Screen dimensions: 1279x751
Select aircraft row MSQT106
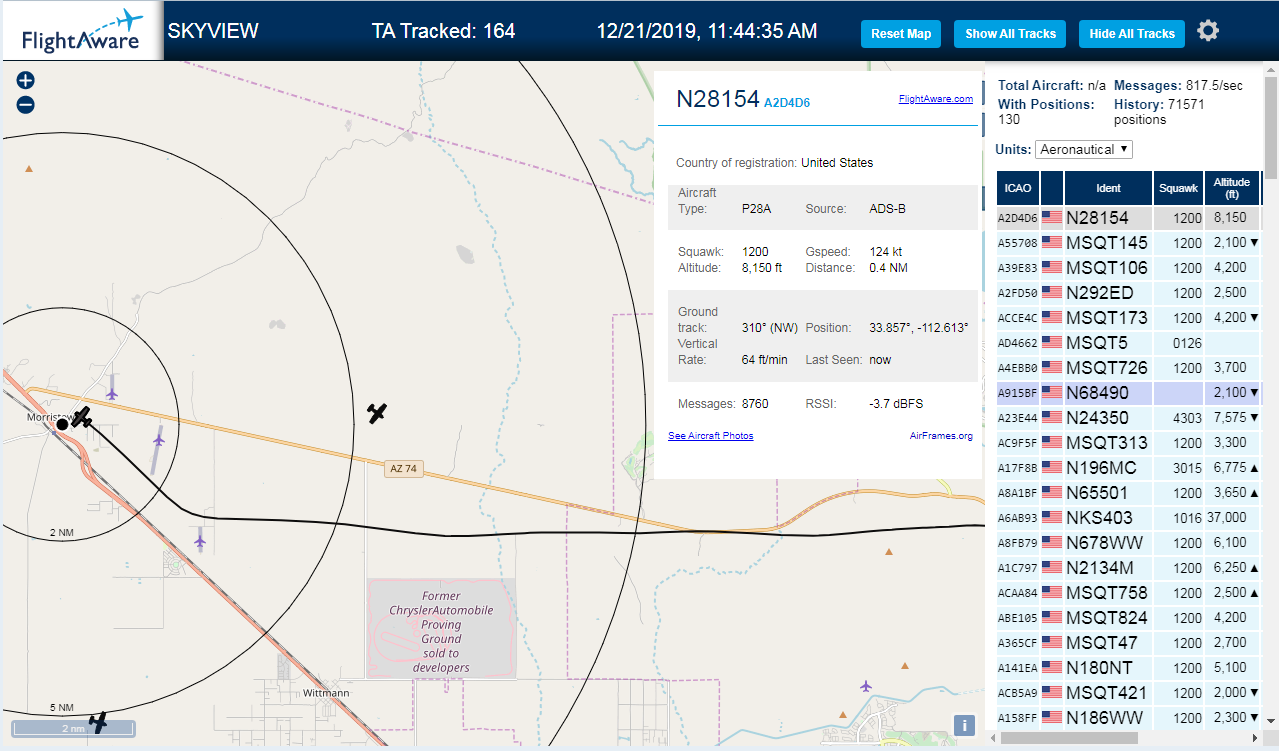(1128, 268)
